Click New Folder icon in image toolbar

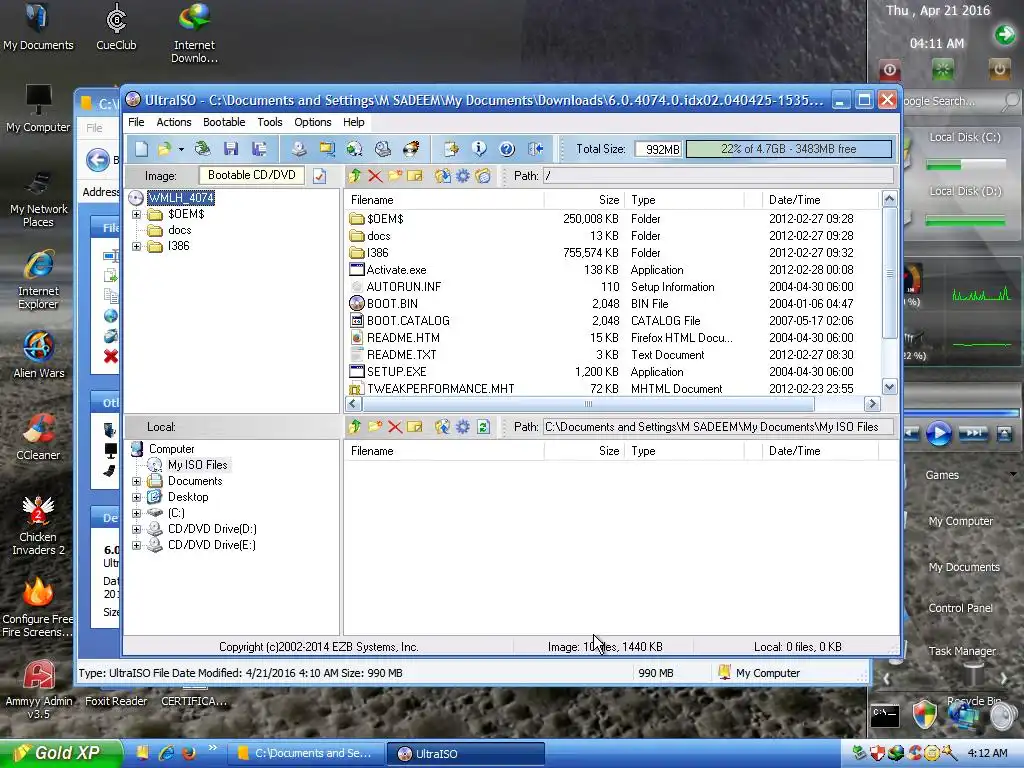395,176
